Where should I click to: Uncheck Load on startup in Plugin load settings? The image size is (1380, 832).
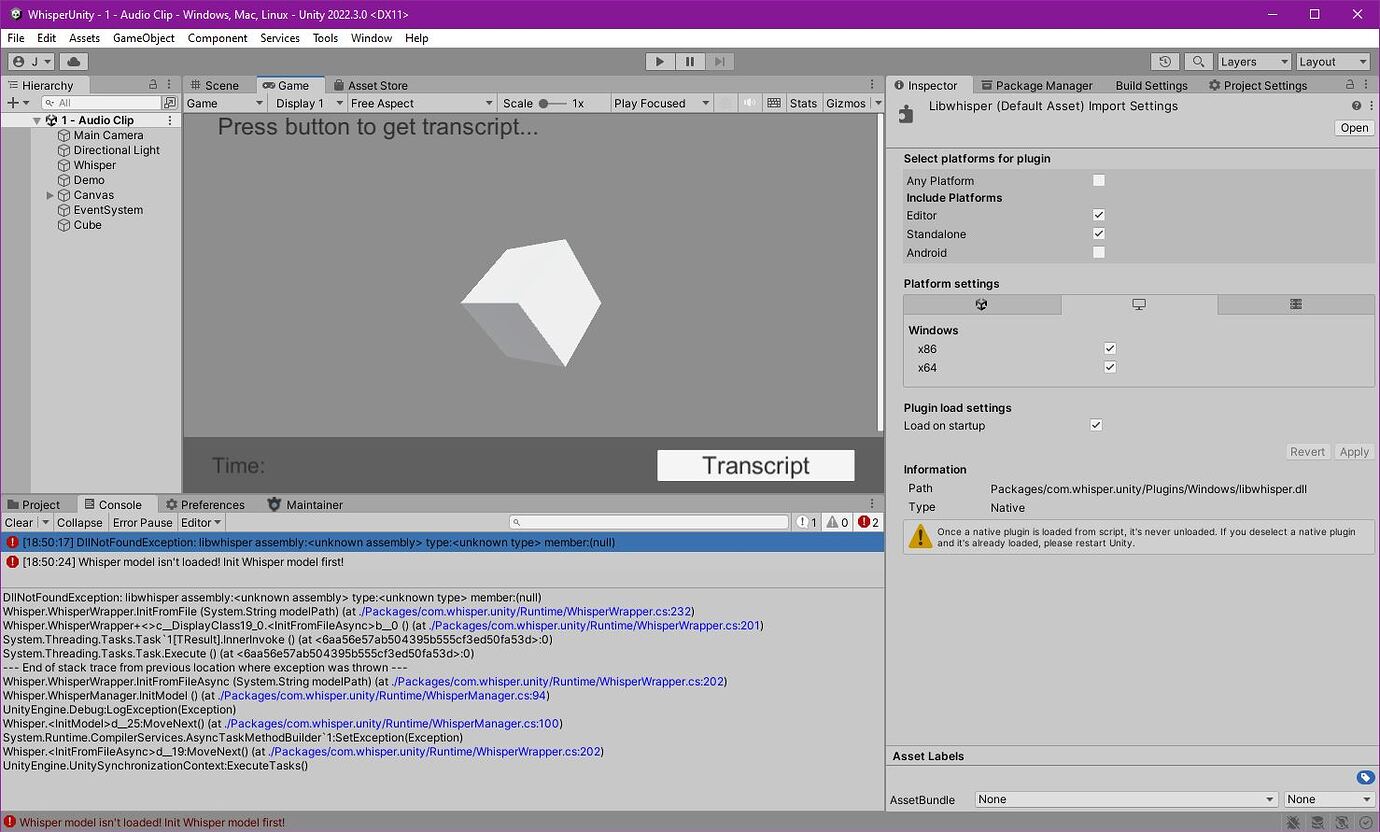point(1095,425)
